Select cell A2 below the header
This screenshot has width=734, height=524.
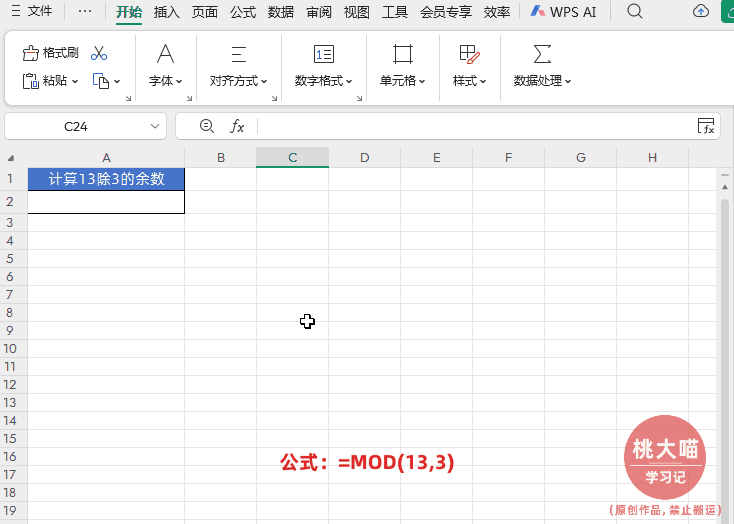(106, 202)
